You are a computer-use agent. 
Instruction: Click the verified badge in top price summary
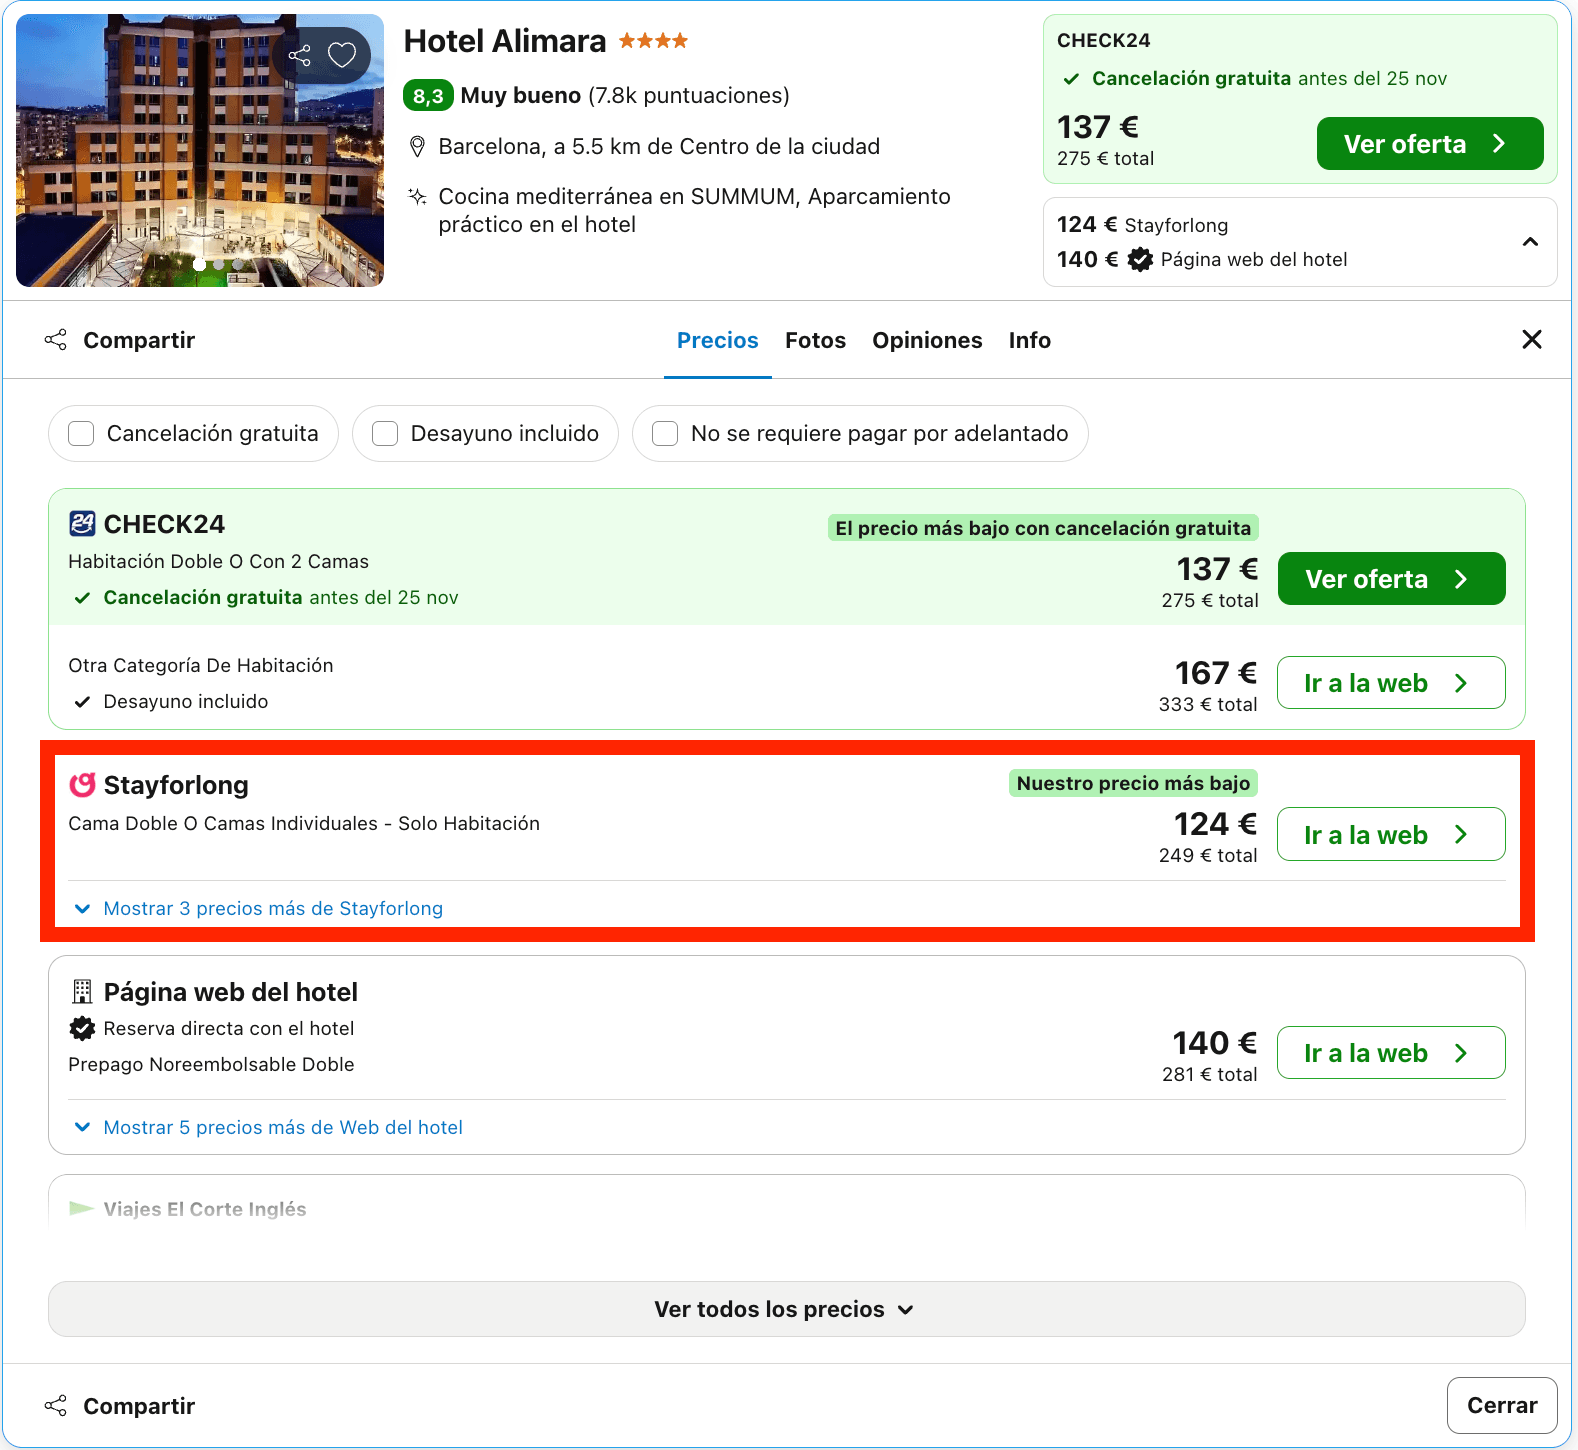tap(1140, 260)
